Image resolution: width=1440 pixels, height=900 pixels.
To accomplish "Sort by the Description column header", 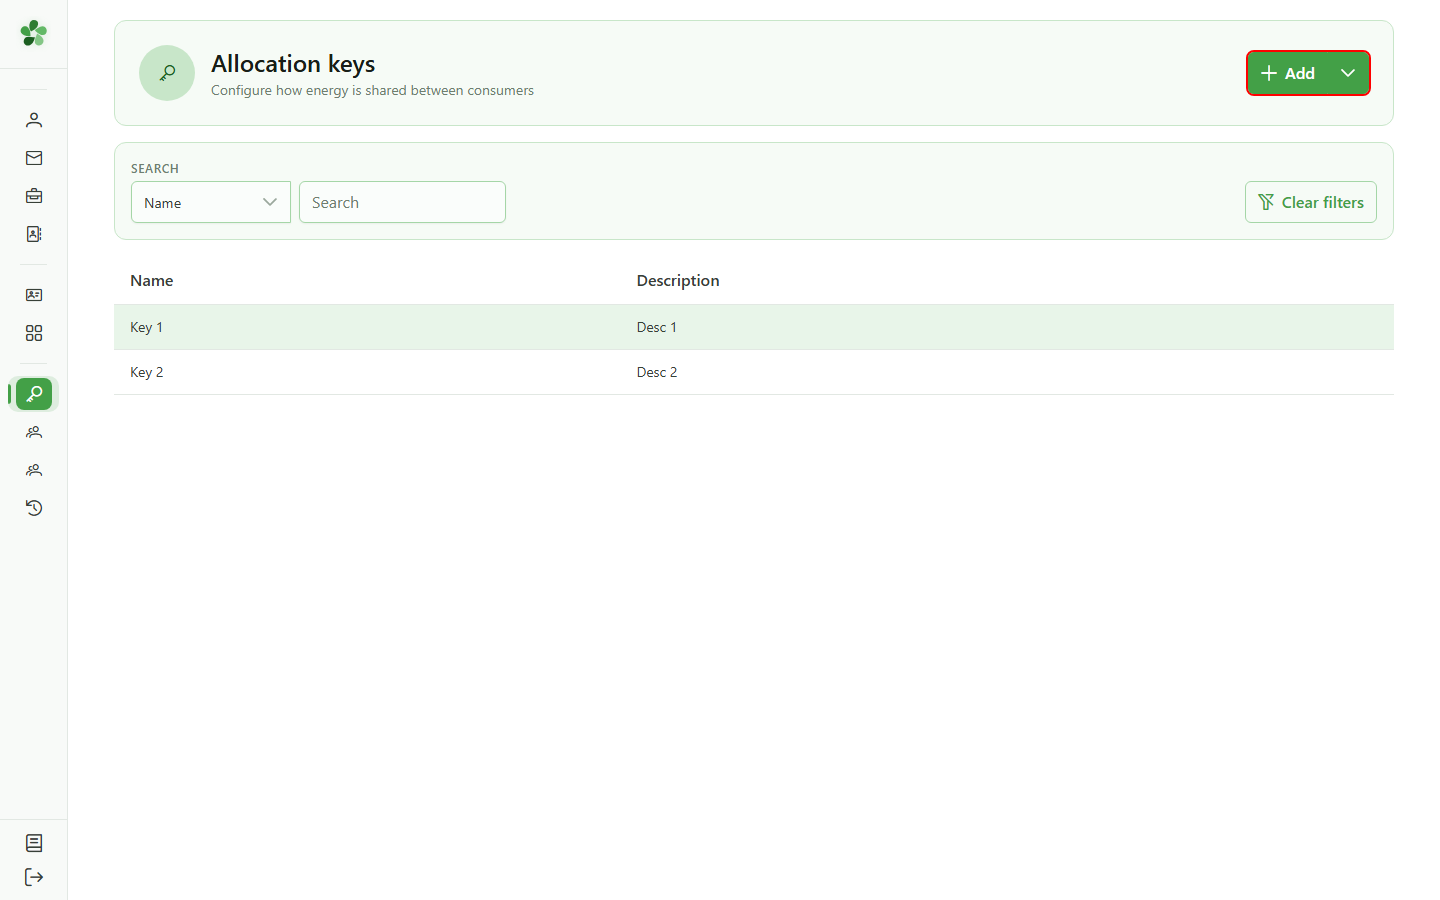I will pyautogui.click(x=678, y=281).
